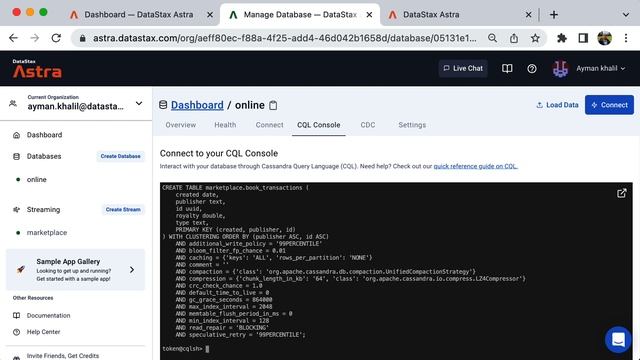
Task: Click the user avatar icon in header
Action: [560, 69]
